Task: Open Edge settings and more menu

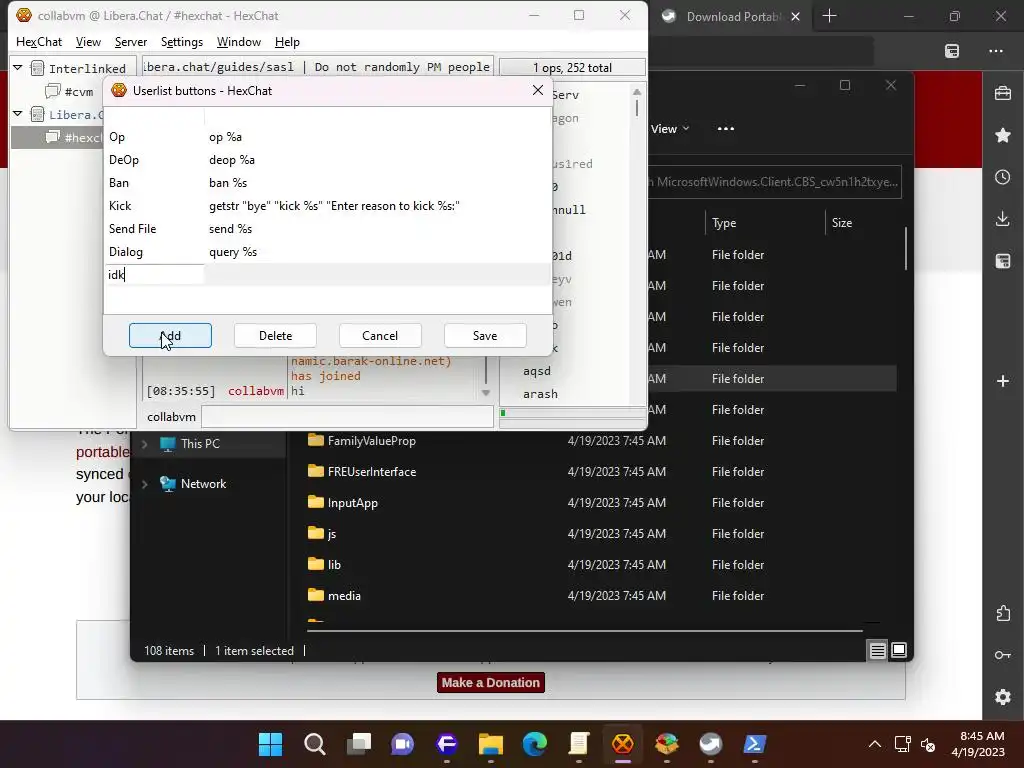Action: 995,51
